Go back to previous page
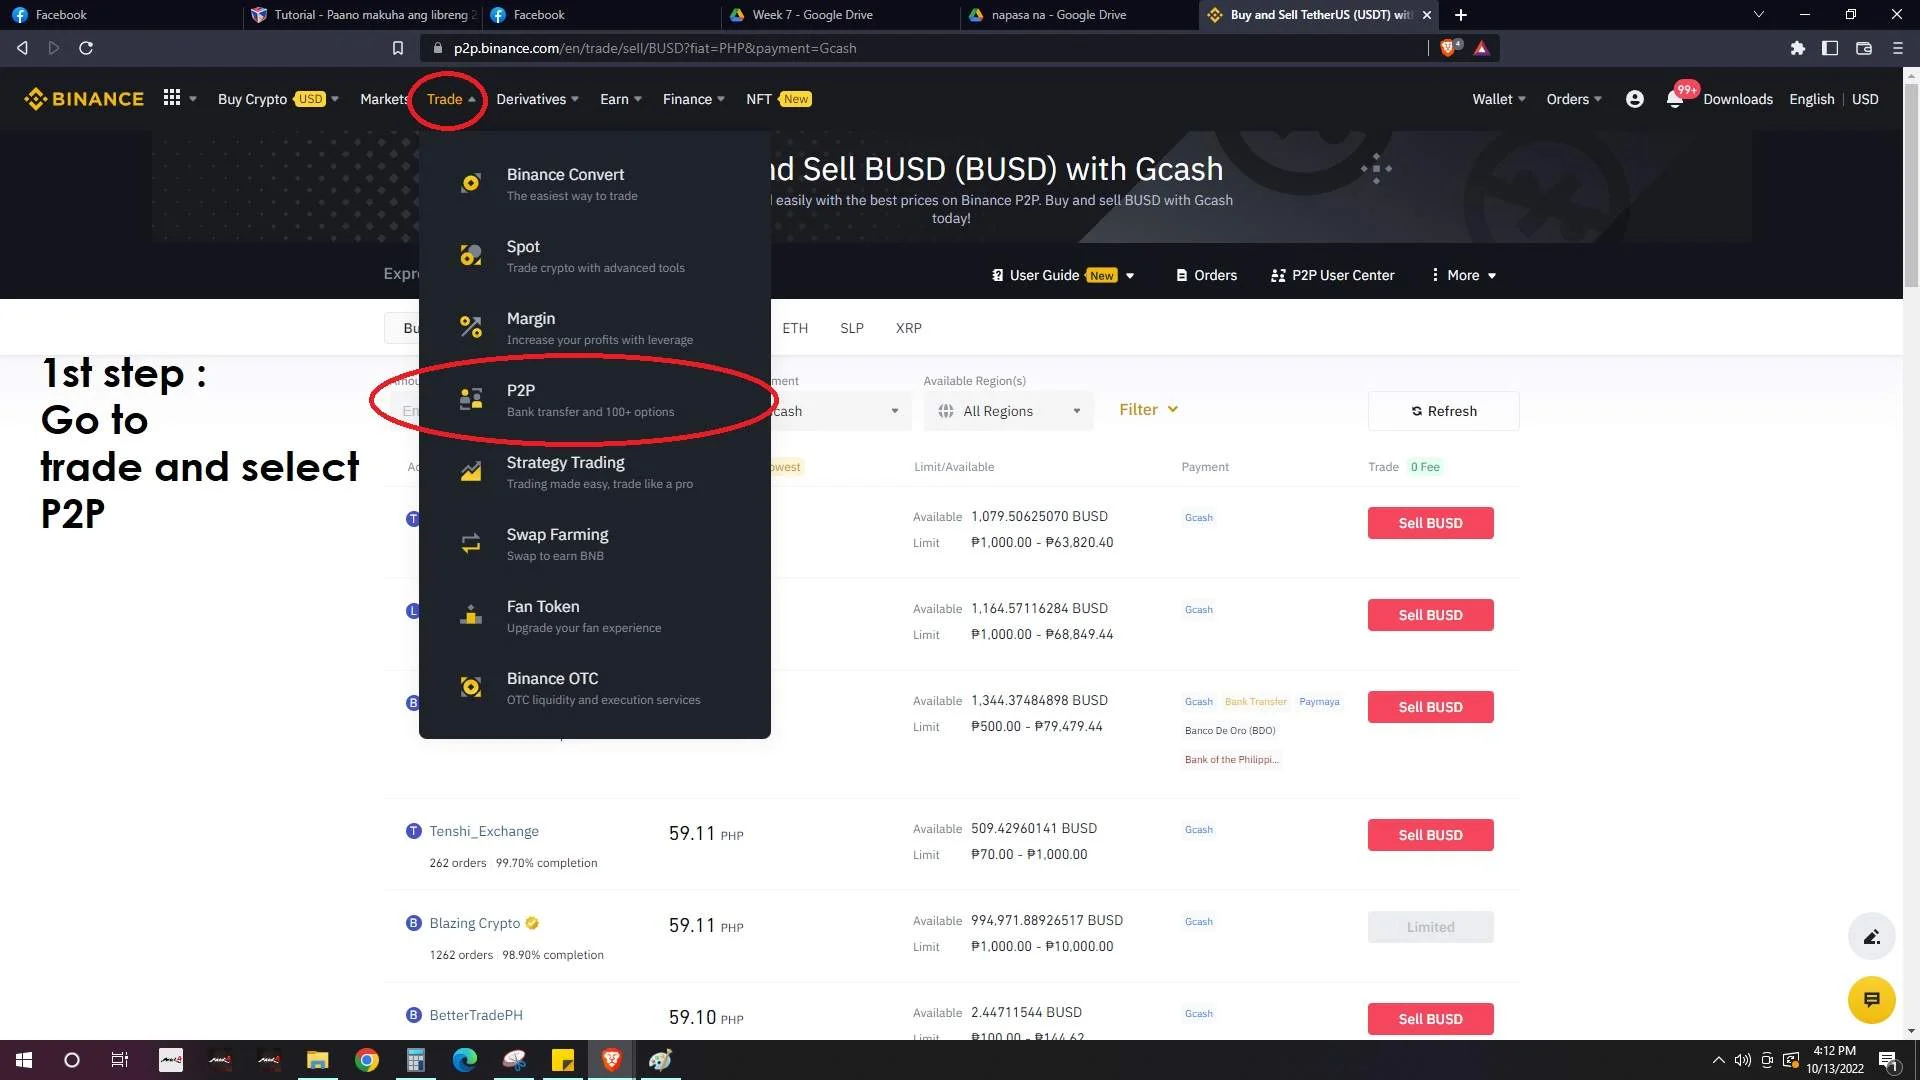Screen dimensions: 1920x1080 22,48
